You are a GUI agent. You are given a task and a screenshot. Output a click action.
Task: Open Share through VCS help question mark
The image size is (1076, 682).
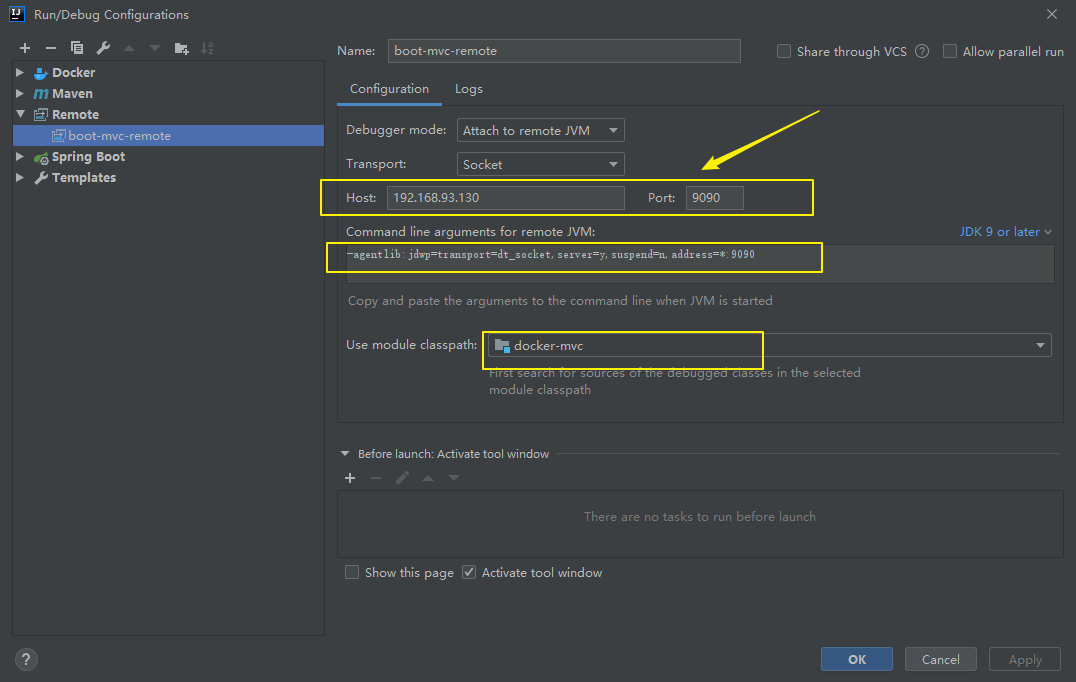pos(922,51)
